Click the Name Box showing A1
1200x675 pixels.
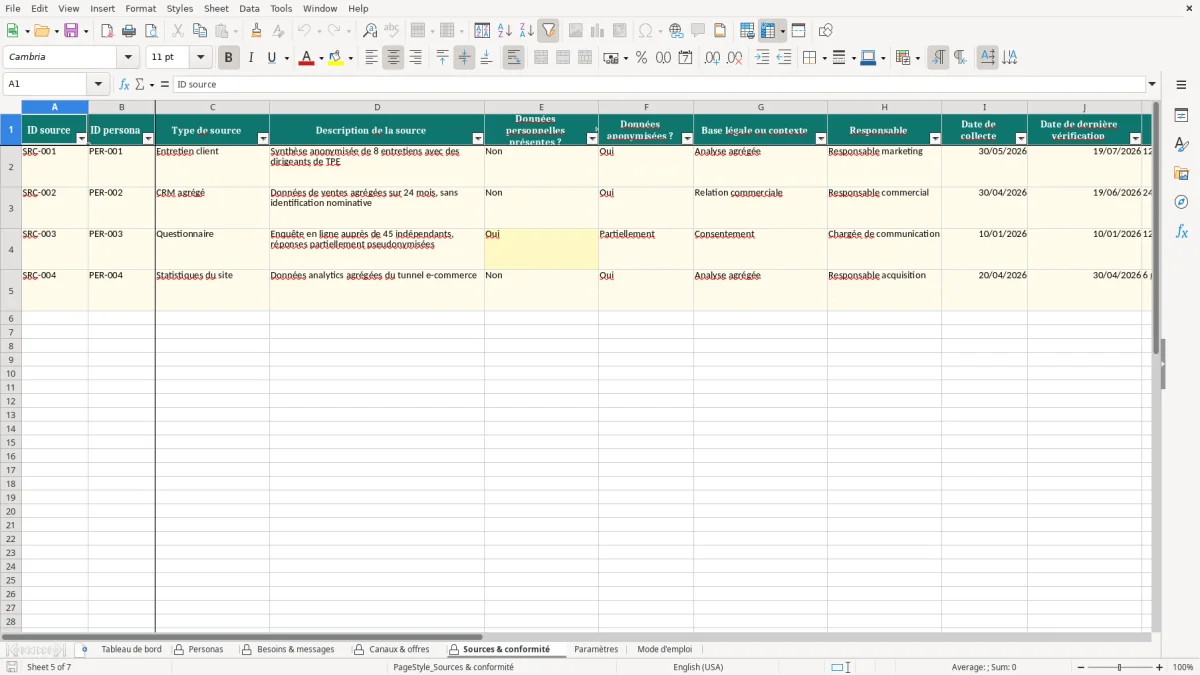[45, 85]
